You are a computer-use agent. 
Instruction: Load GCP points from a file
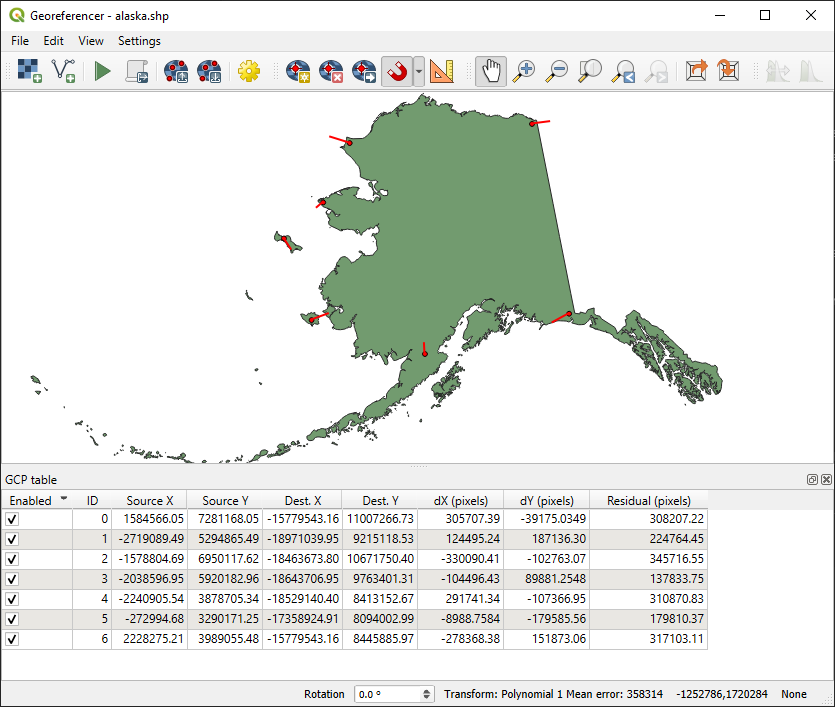pos(176,71)
